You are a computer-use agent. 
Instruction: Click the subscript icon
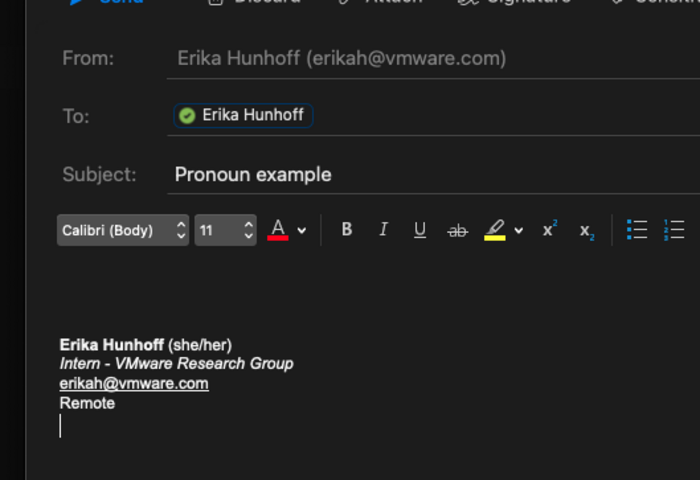point(586,231)
